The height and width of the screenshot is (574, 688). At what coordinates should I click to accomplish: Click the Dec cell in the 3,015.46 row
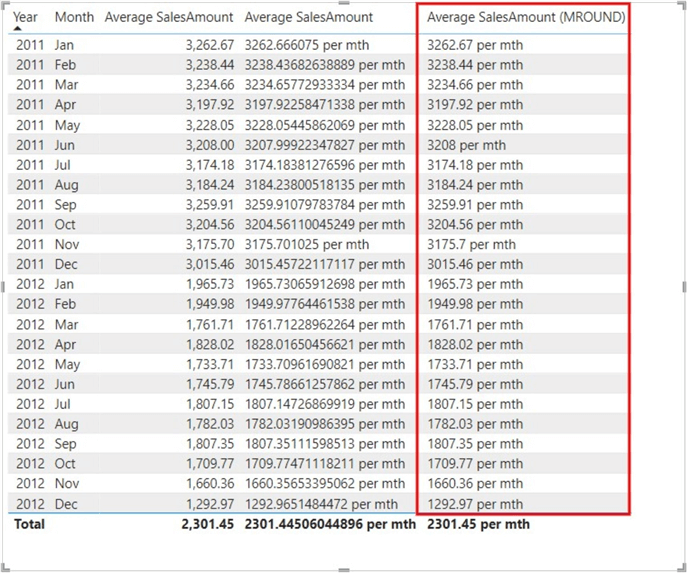66,264
